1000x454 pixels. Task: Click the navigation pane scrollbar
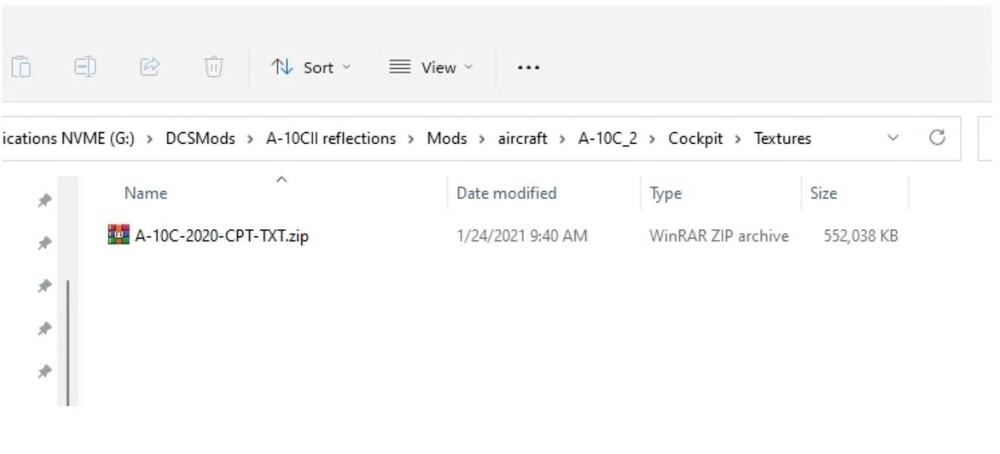click(x=68, y=340)
